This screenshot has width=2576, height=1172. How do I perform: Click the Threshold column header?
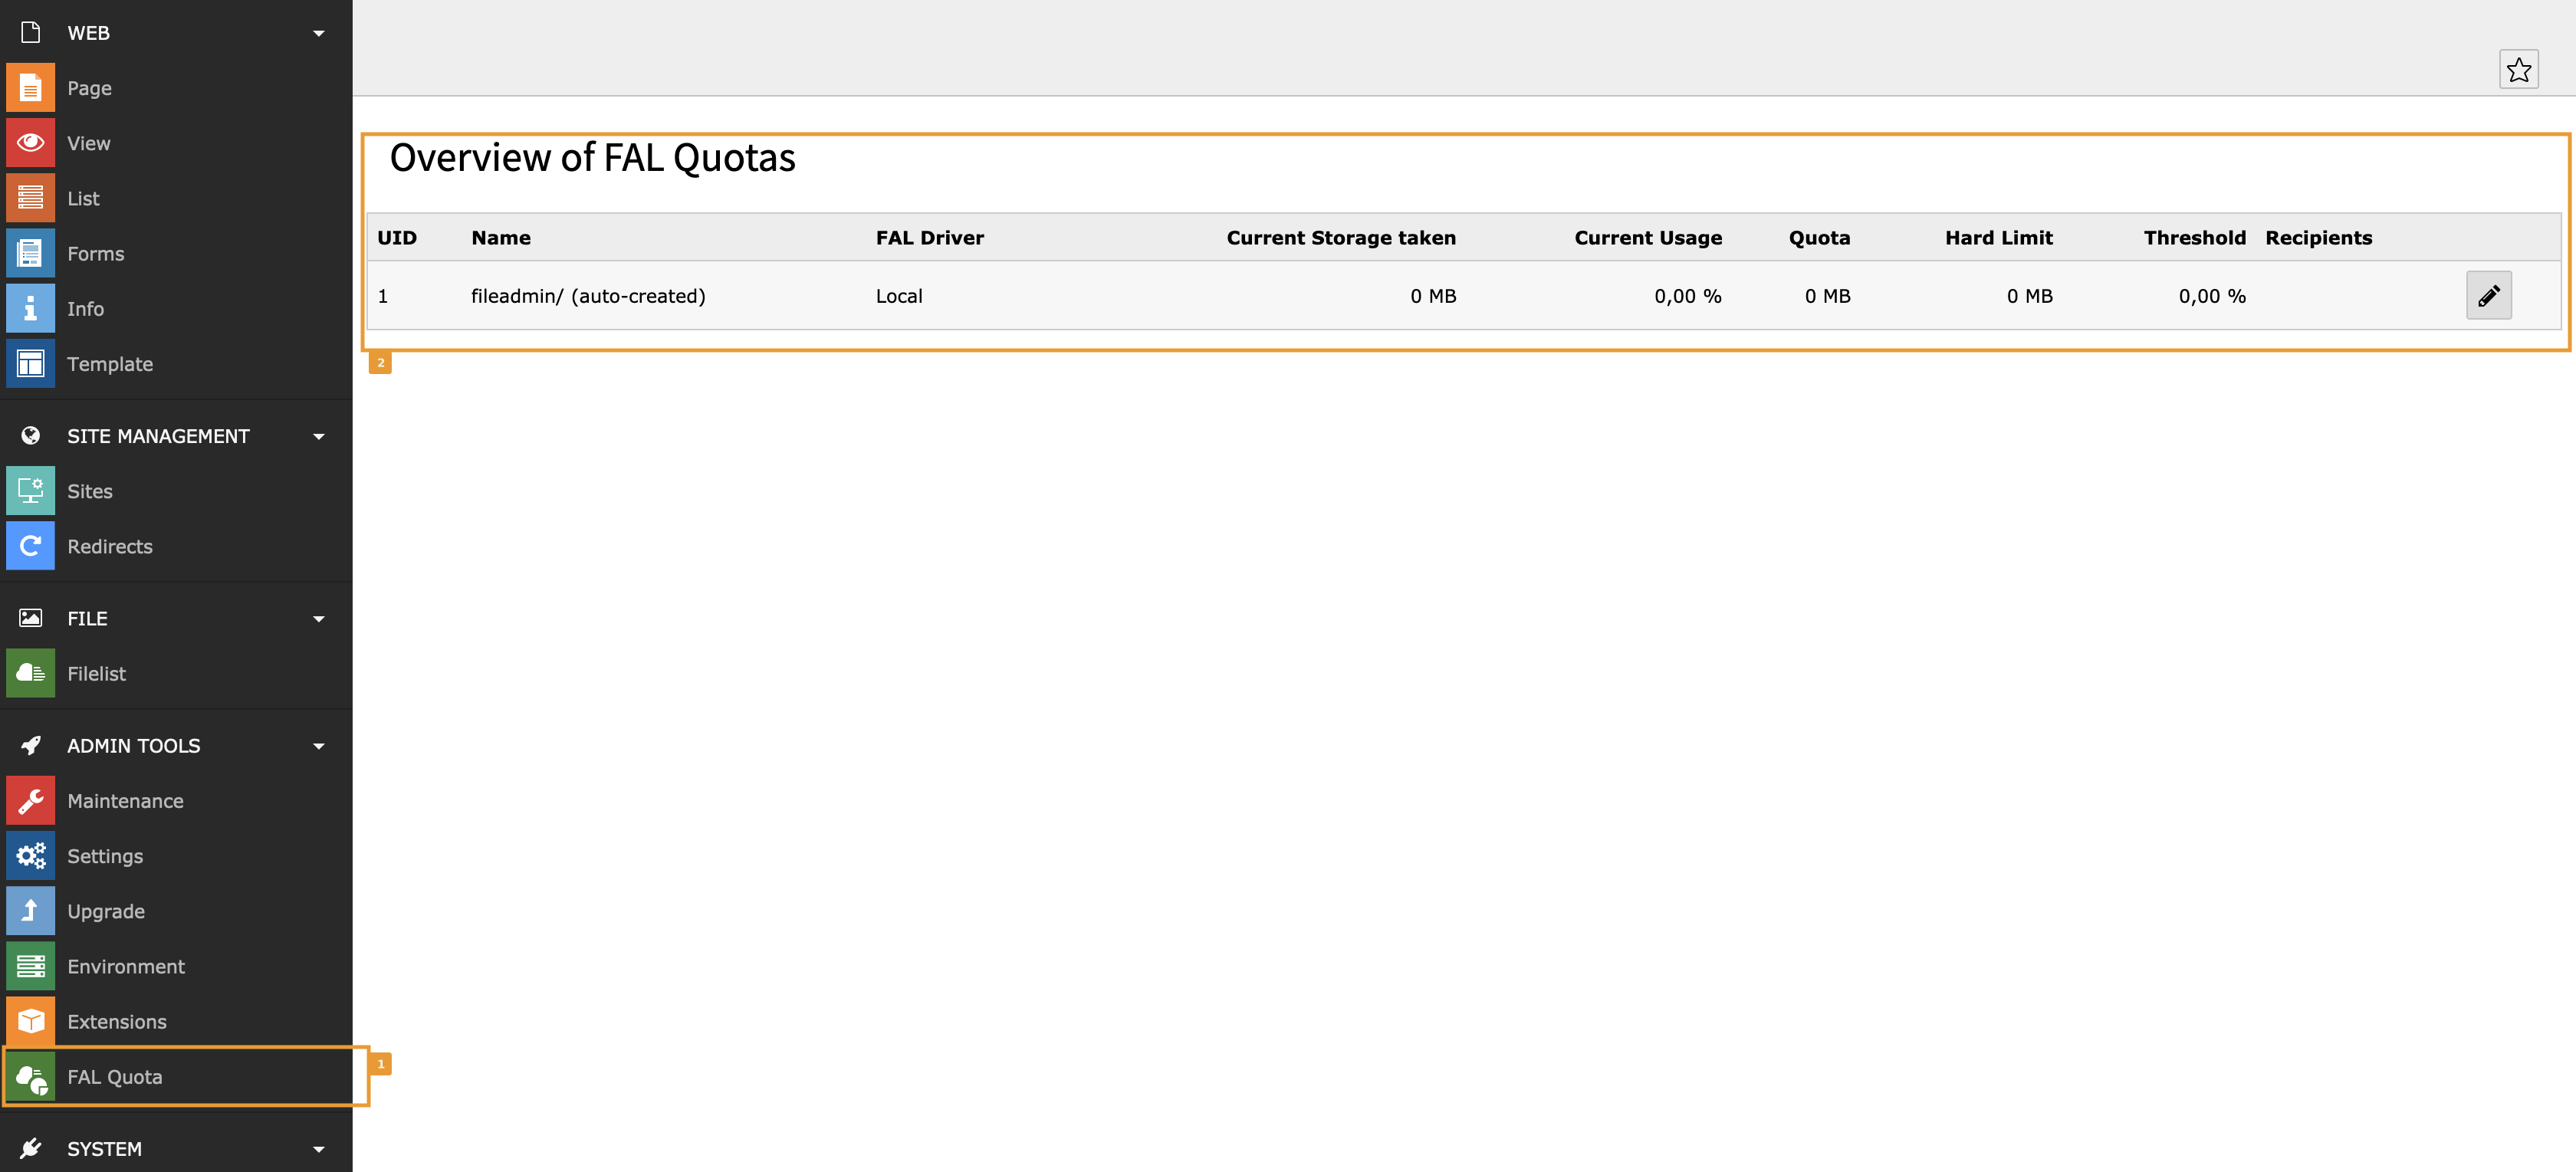pos(2194,238)
